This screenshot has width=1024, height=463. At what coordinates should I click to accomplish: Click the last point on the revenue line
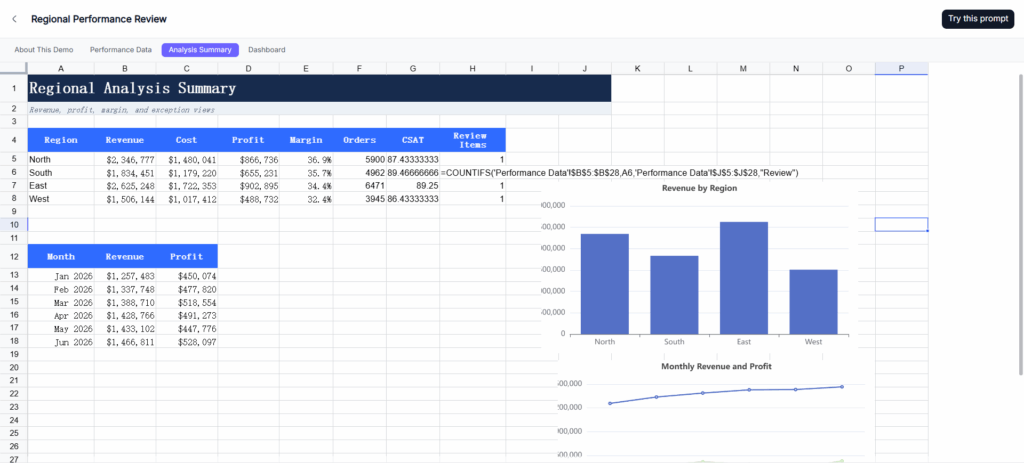(842, 387)
